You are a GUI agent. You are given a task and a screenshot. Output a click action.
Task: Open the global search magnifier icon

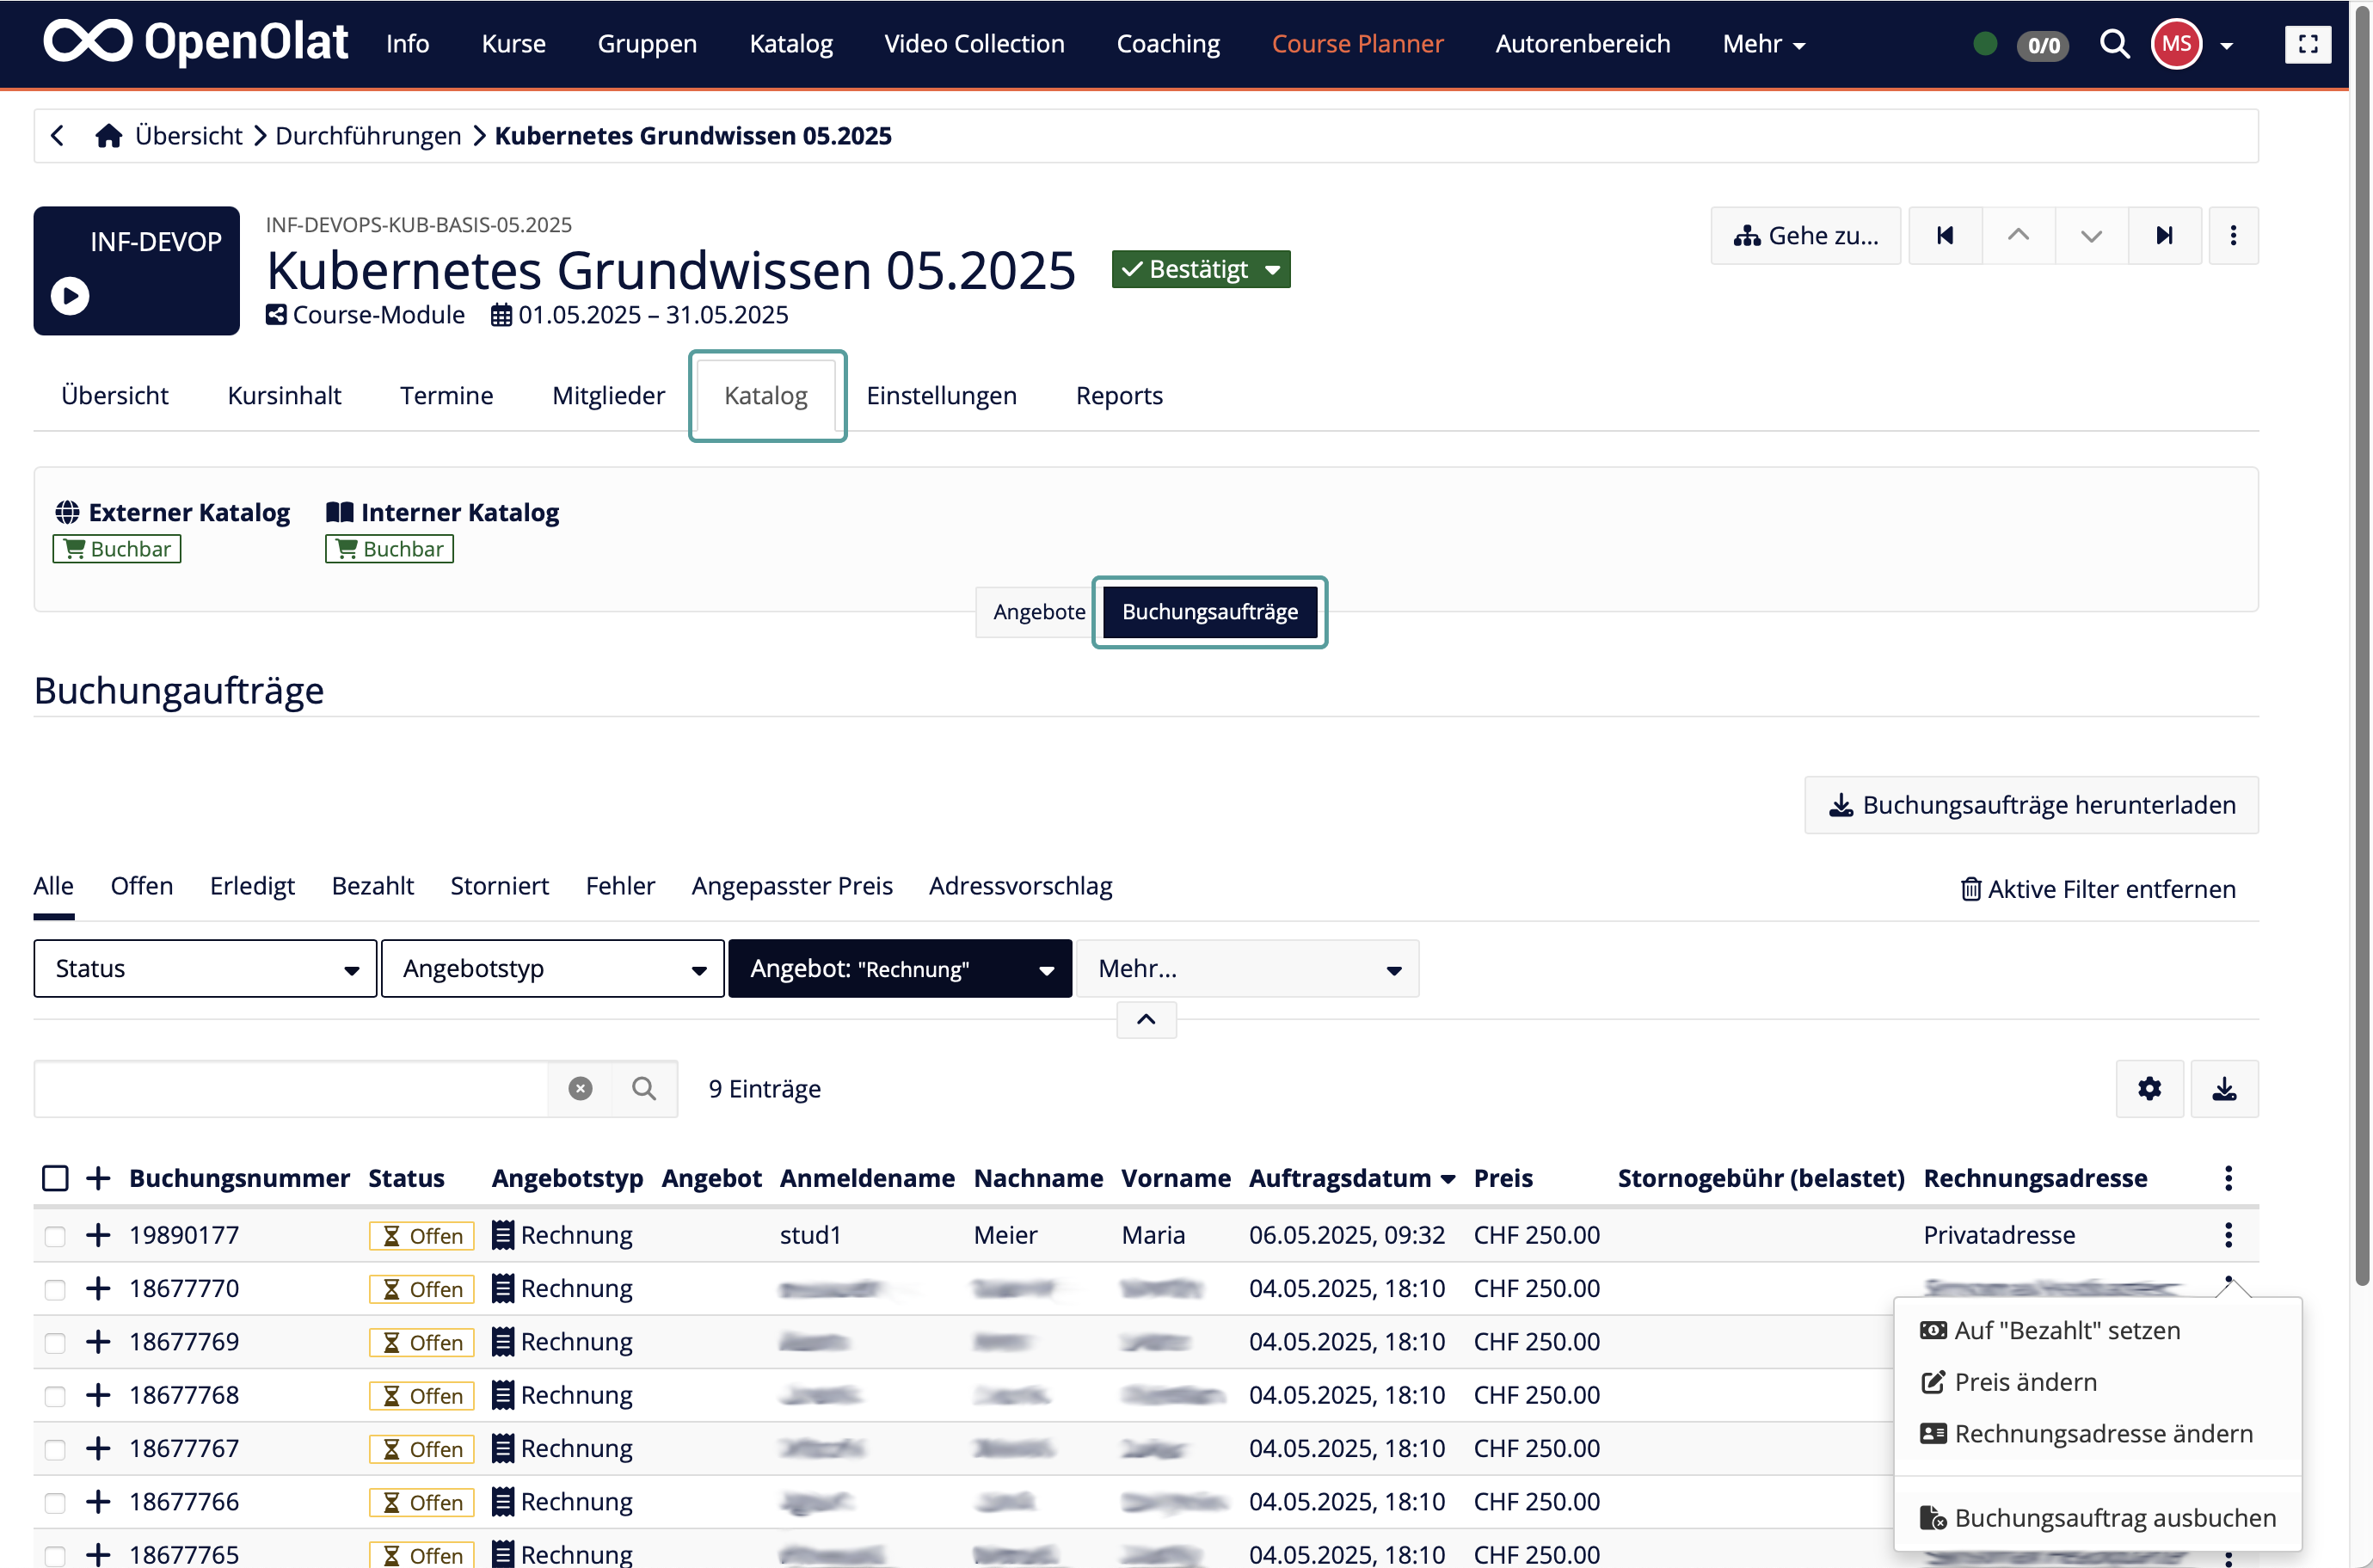2114,44
